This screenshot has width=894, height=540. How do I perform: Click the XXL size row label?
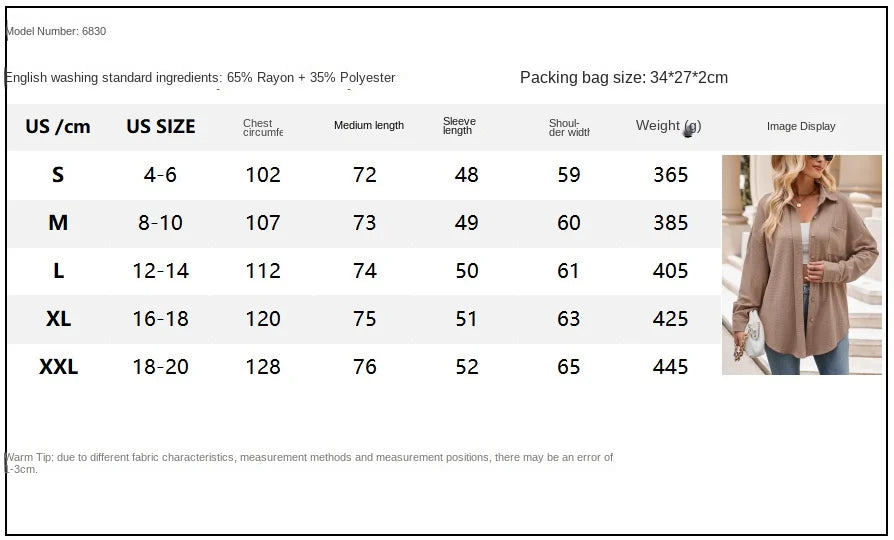58,367
